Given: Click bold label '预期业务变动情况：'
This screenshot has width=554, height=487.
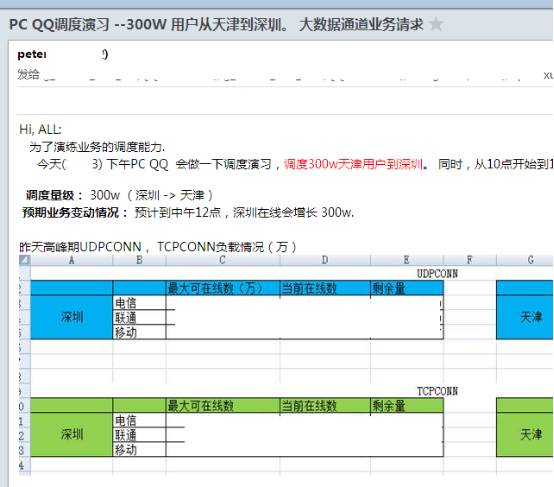Looking at the screenshot, I should pyautogui.click(x=75, y=212).
